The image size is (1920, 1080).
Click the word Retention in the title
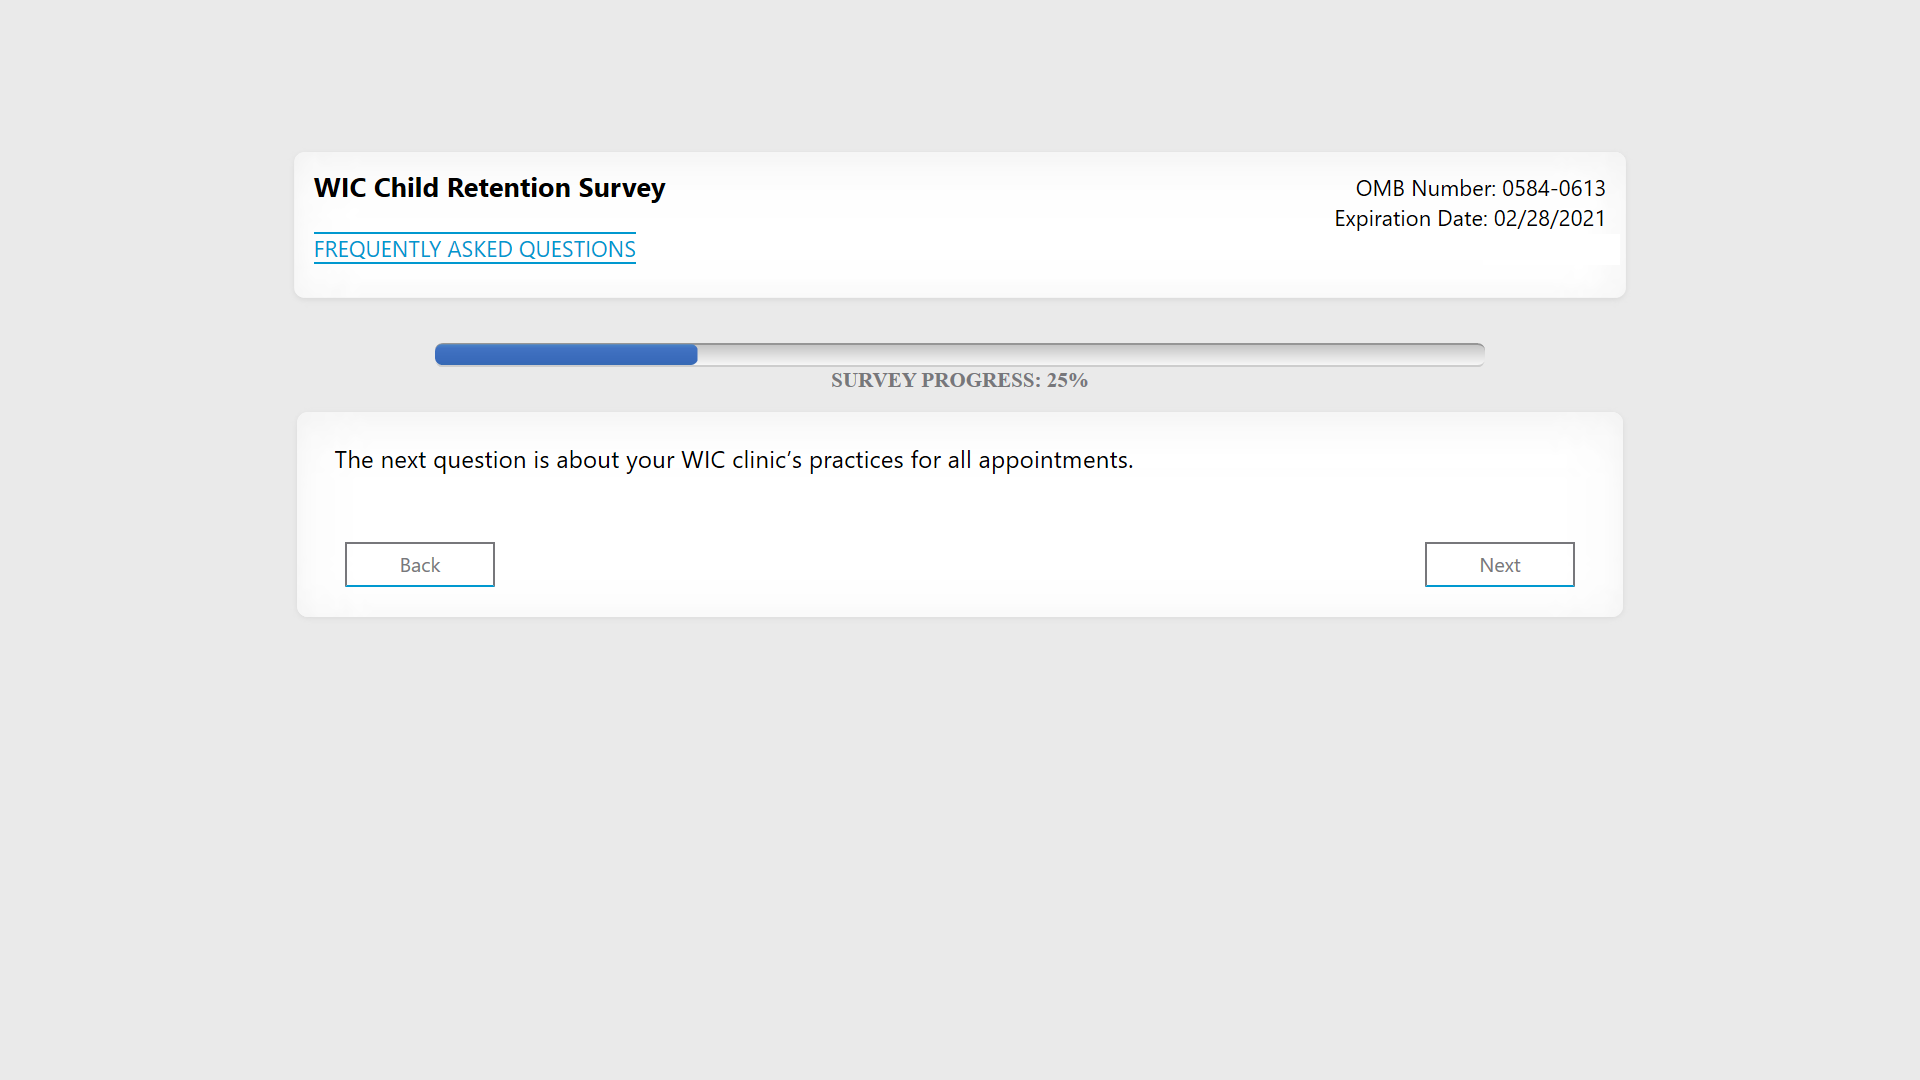509,188
